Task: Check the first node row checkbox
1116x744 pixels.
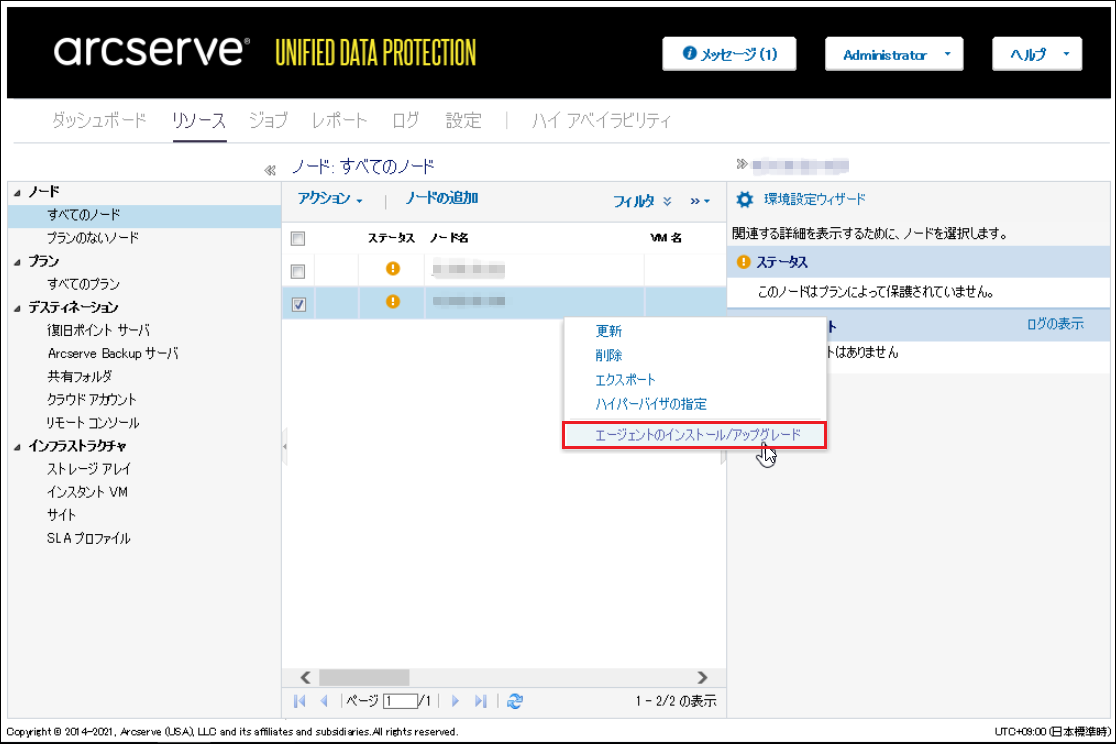Action: (298, 271)
